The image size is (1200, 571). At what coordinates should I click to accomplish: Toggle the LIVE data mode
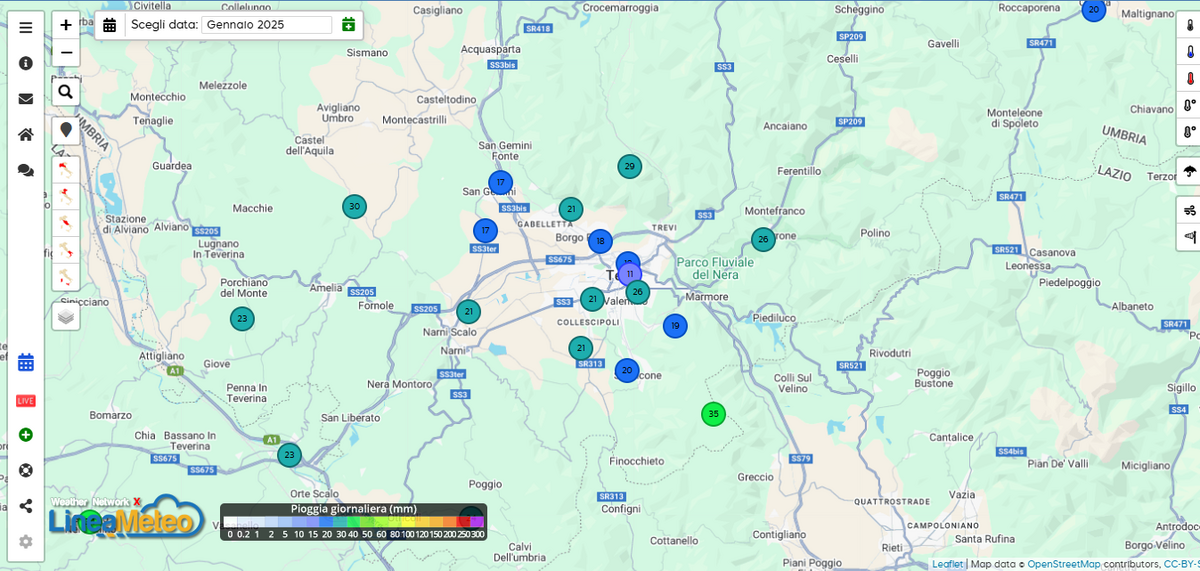tap(26, 400)
